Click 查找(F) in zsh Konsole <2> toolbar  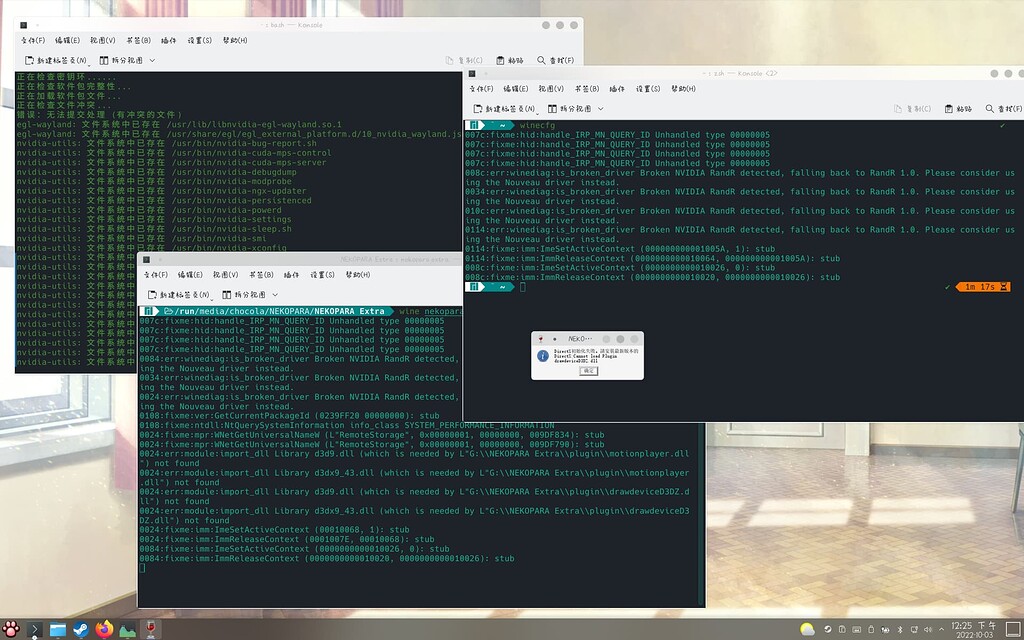(1004, 108)
